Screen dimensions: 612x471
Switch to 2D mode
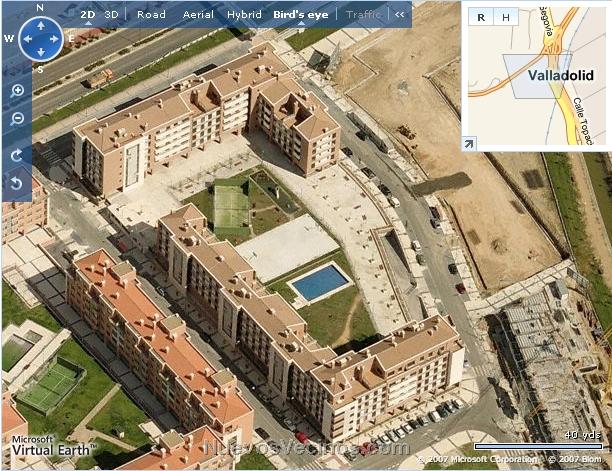(x=88, y=15)
